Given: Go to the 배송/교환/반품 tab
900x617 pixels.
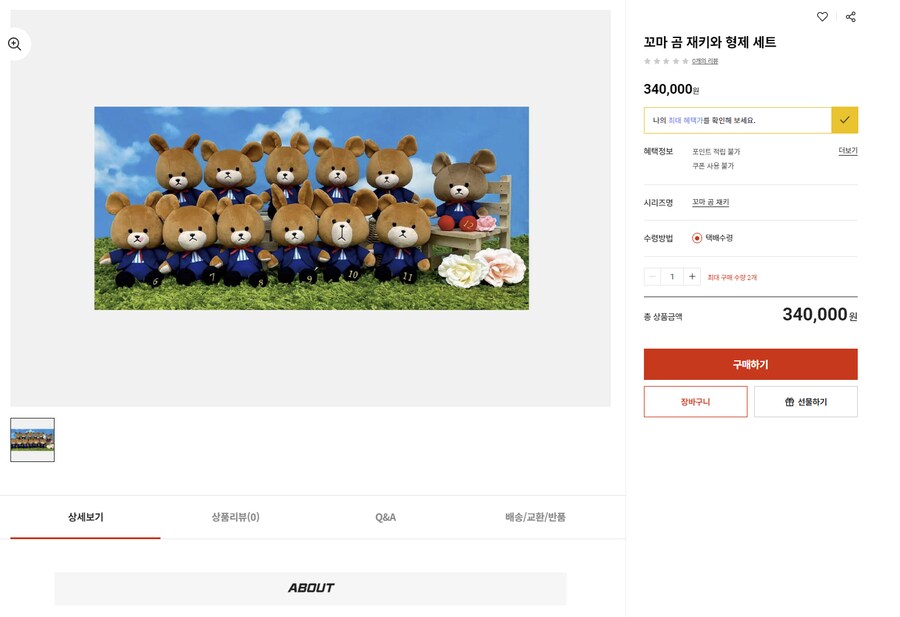Looking at the screenshot, I should pyautogui.click(x=535, y=517).
